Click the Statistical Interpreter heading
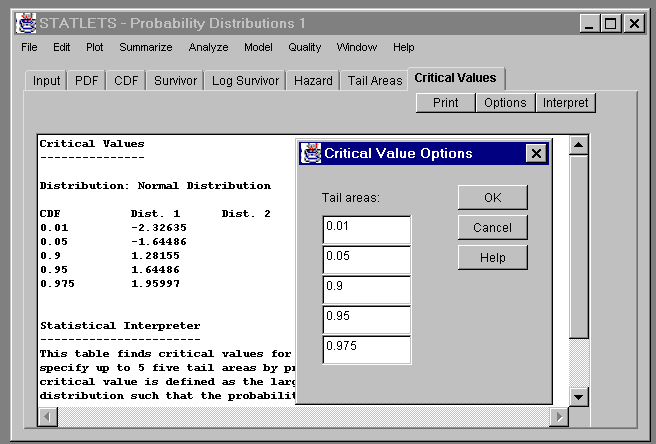656x444 pixels. (120, 326)
